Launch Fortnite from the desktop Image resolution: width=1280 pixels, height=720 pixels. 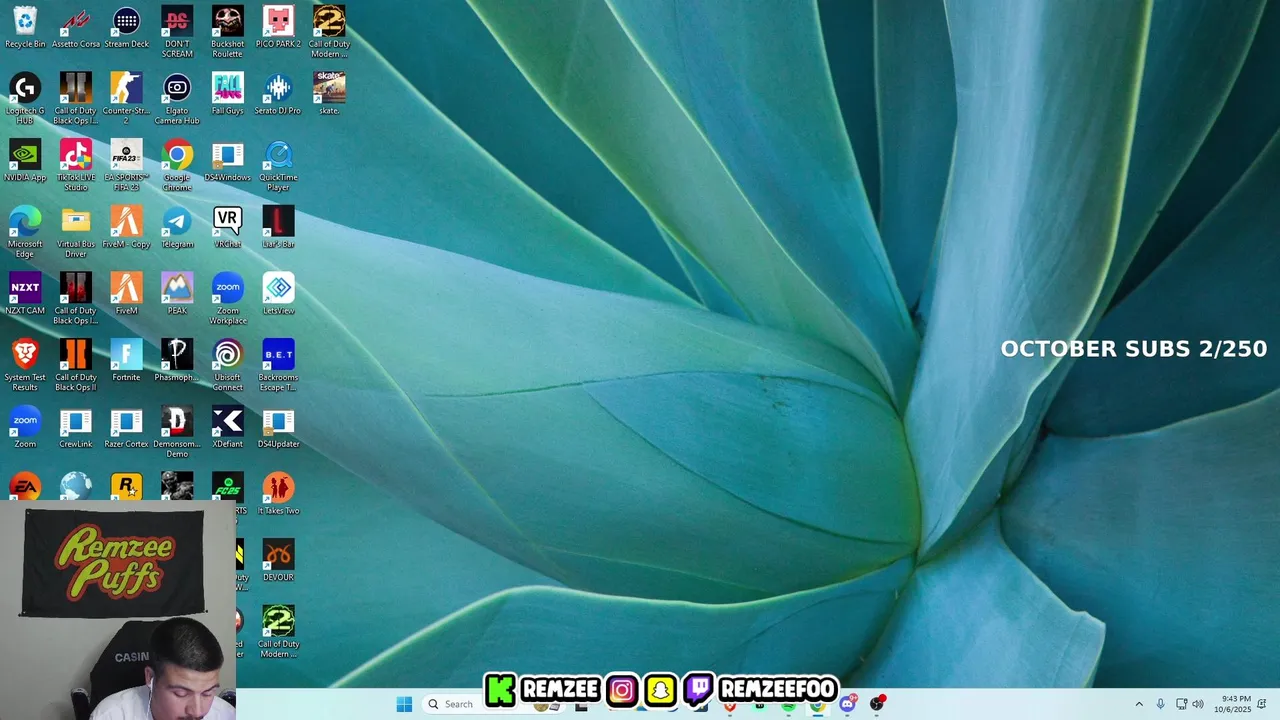(x=127, y=360)
